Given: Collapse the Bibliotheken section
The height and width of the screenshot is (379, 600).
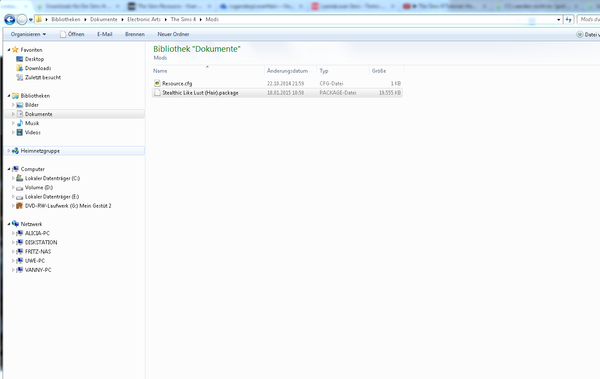Looking at the screenshot, I should 9,96.
